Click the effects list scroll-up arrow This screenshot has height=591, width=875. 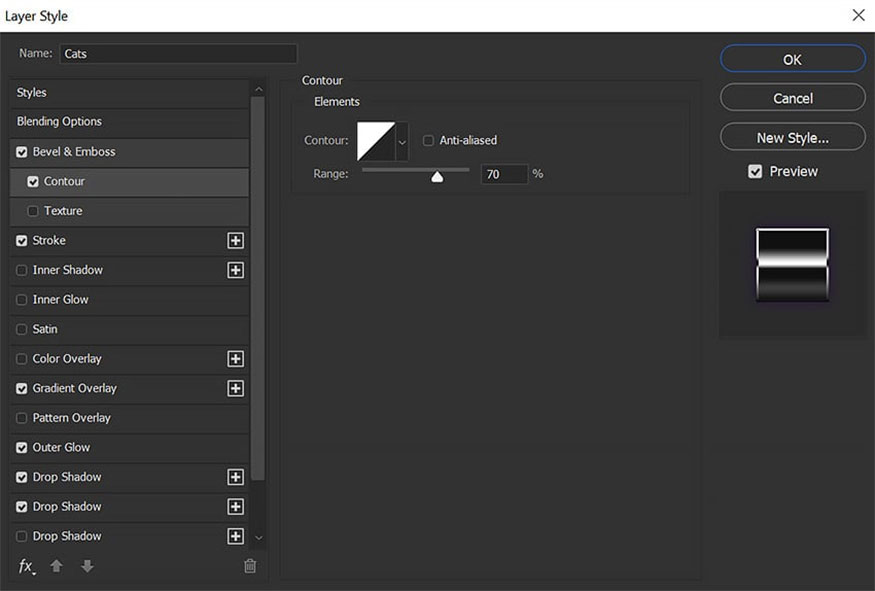coord(258,89)
